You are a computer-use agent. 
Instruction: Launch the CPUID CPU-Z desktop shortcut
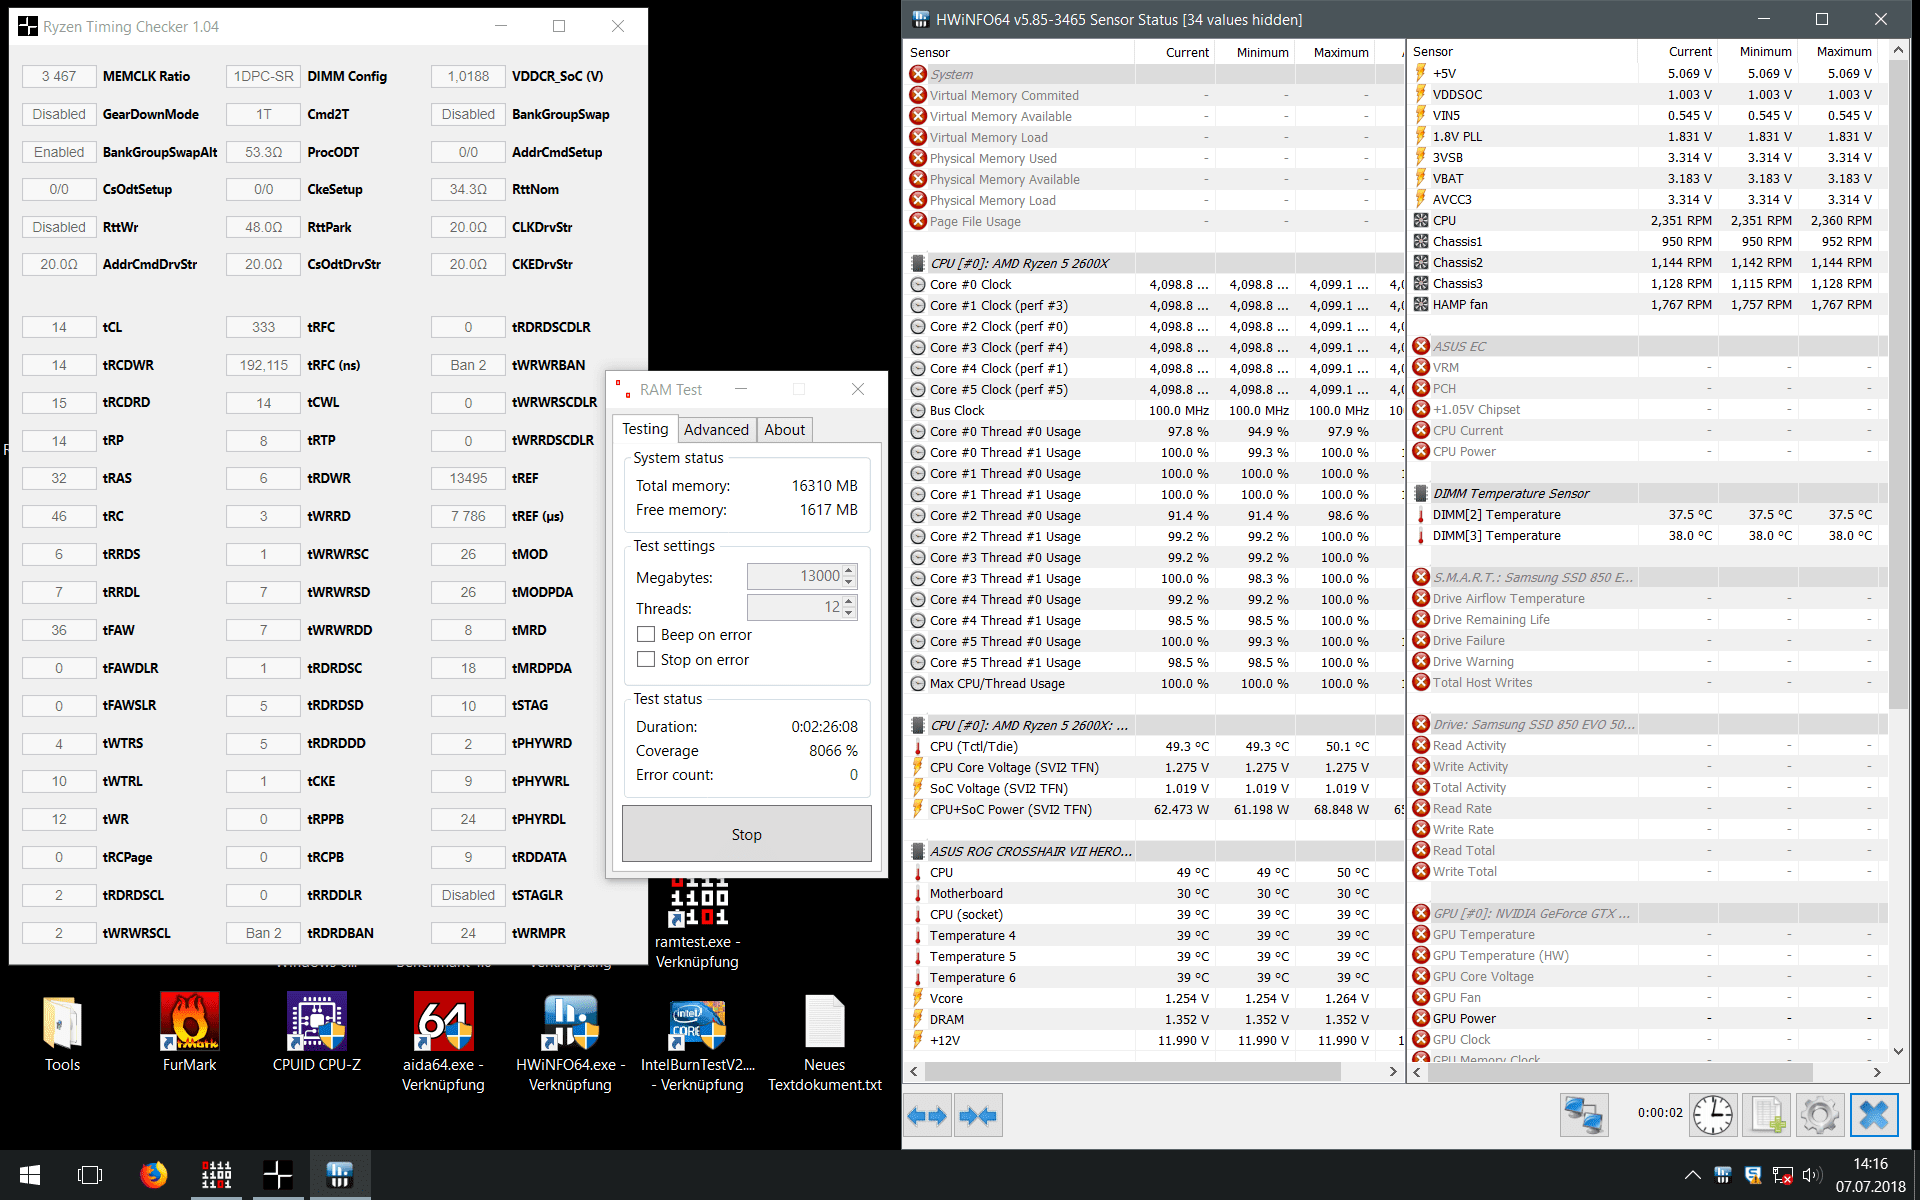317,1034
